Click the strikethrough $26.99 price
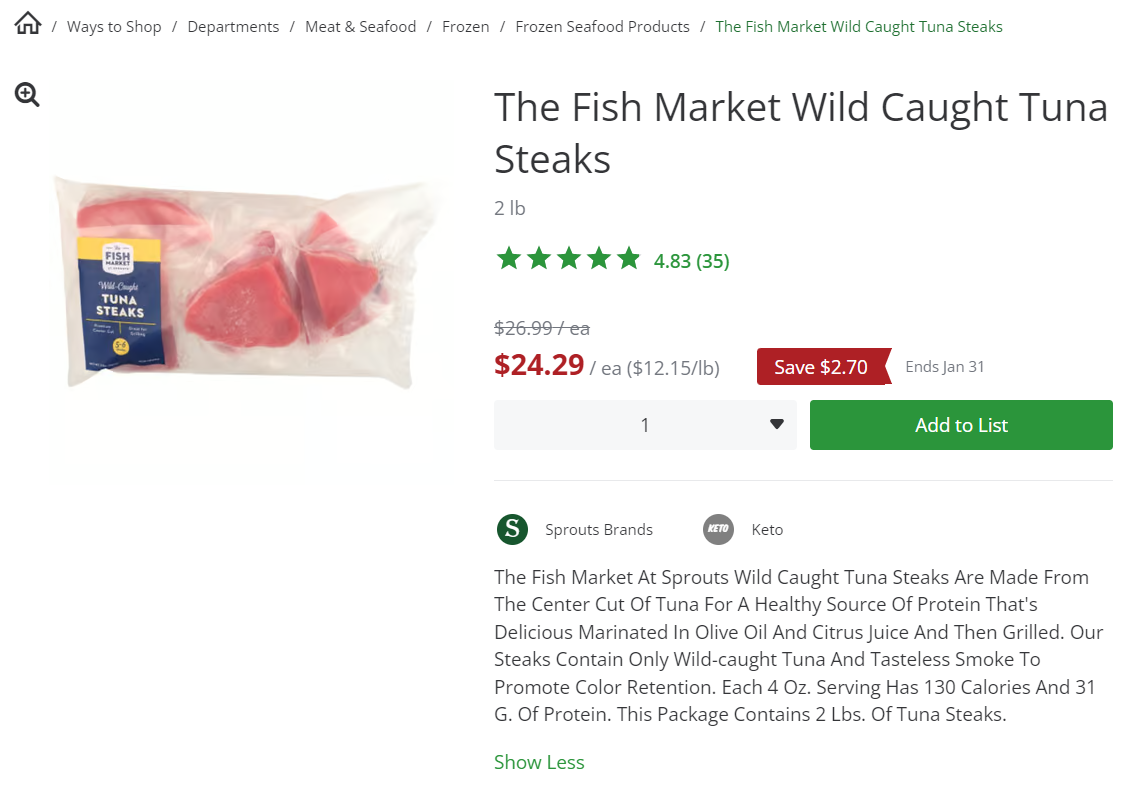Screen dimensions: 1126x791 [529, 327]
